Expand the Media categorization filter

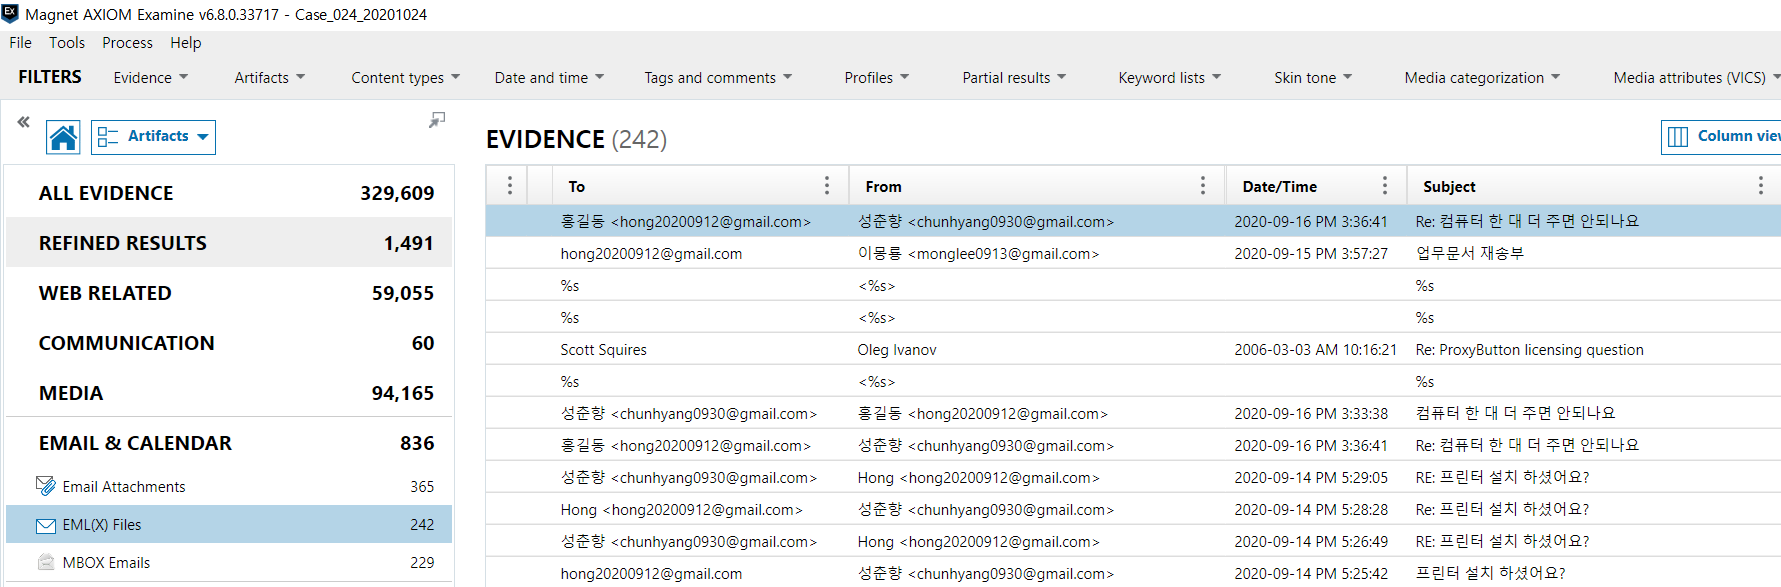pos(1482,78)
